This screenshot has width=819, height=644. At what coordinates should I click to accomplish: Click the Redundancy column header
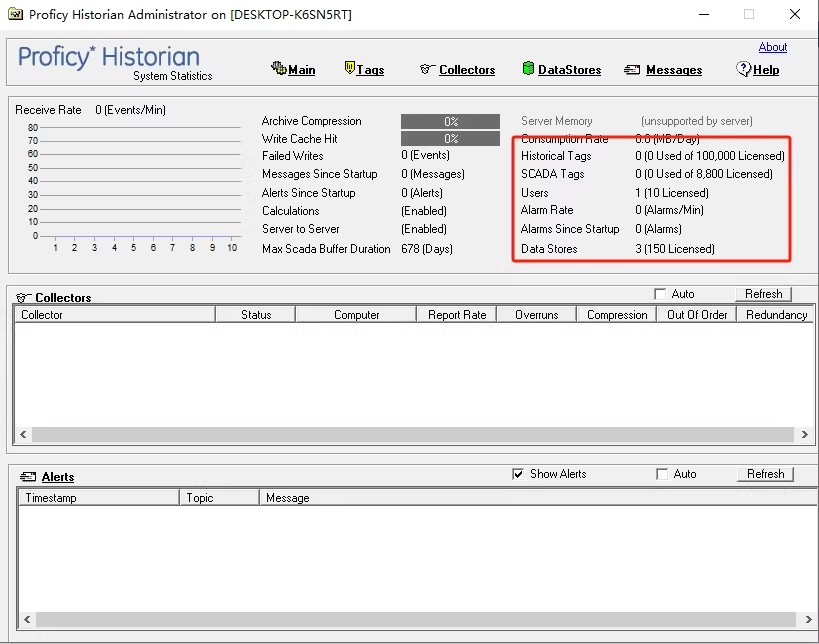pos(776,314)
